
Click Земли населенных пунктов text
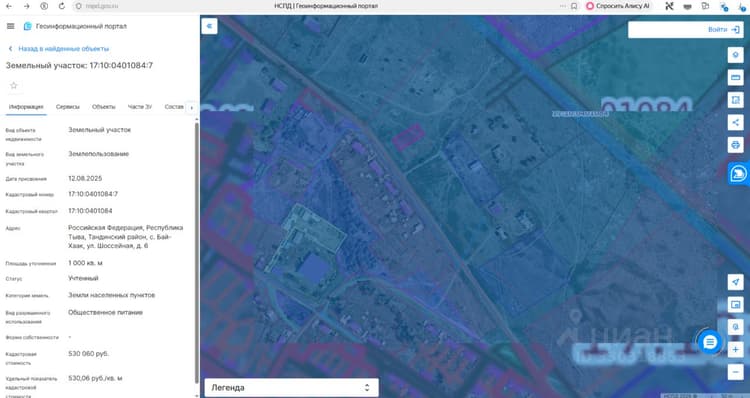click(111, 295)
